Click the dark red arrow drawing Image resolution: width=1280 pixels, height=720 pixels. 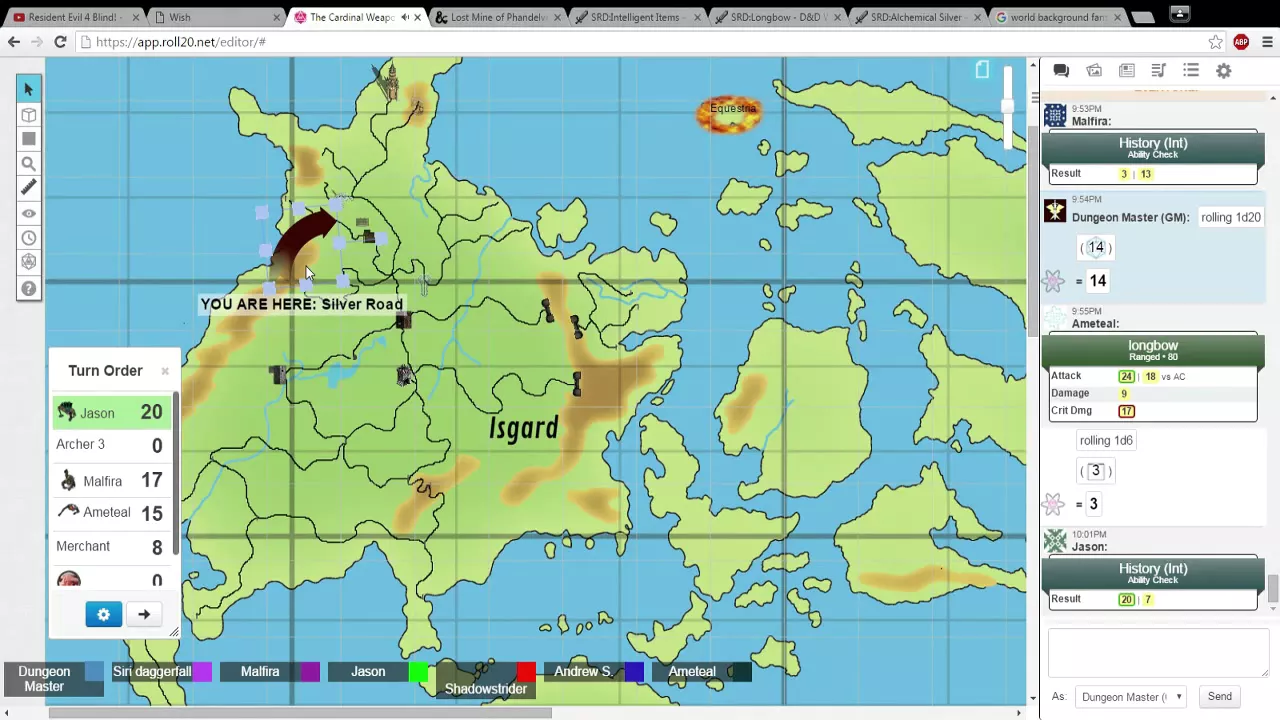[x=304, y=243]
